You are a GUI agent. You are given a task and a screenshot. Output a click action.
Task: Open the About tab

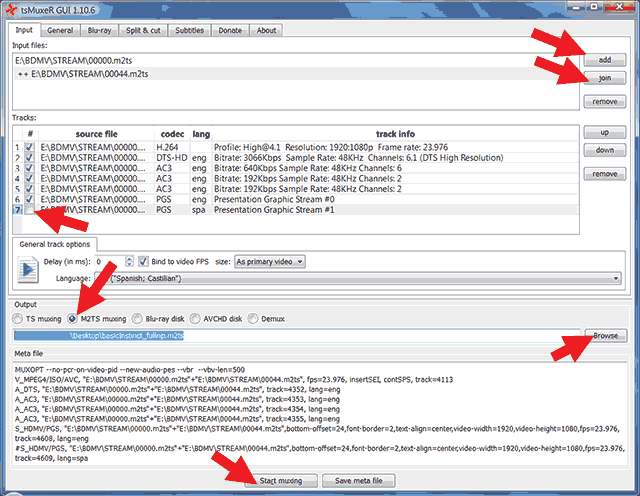pos(266,31)
